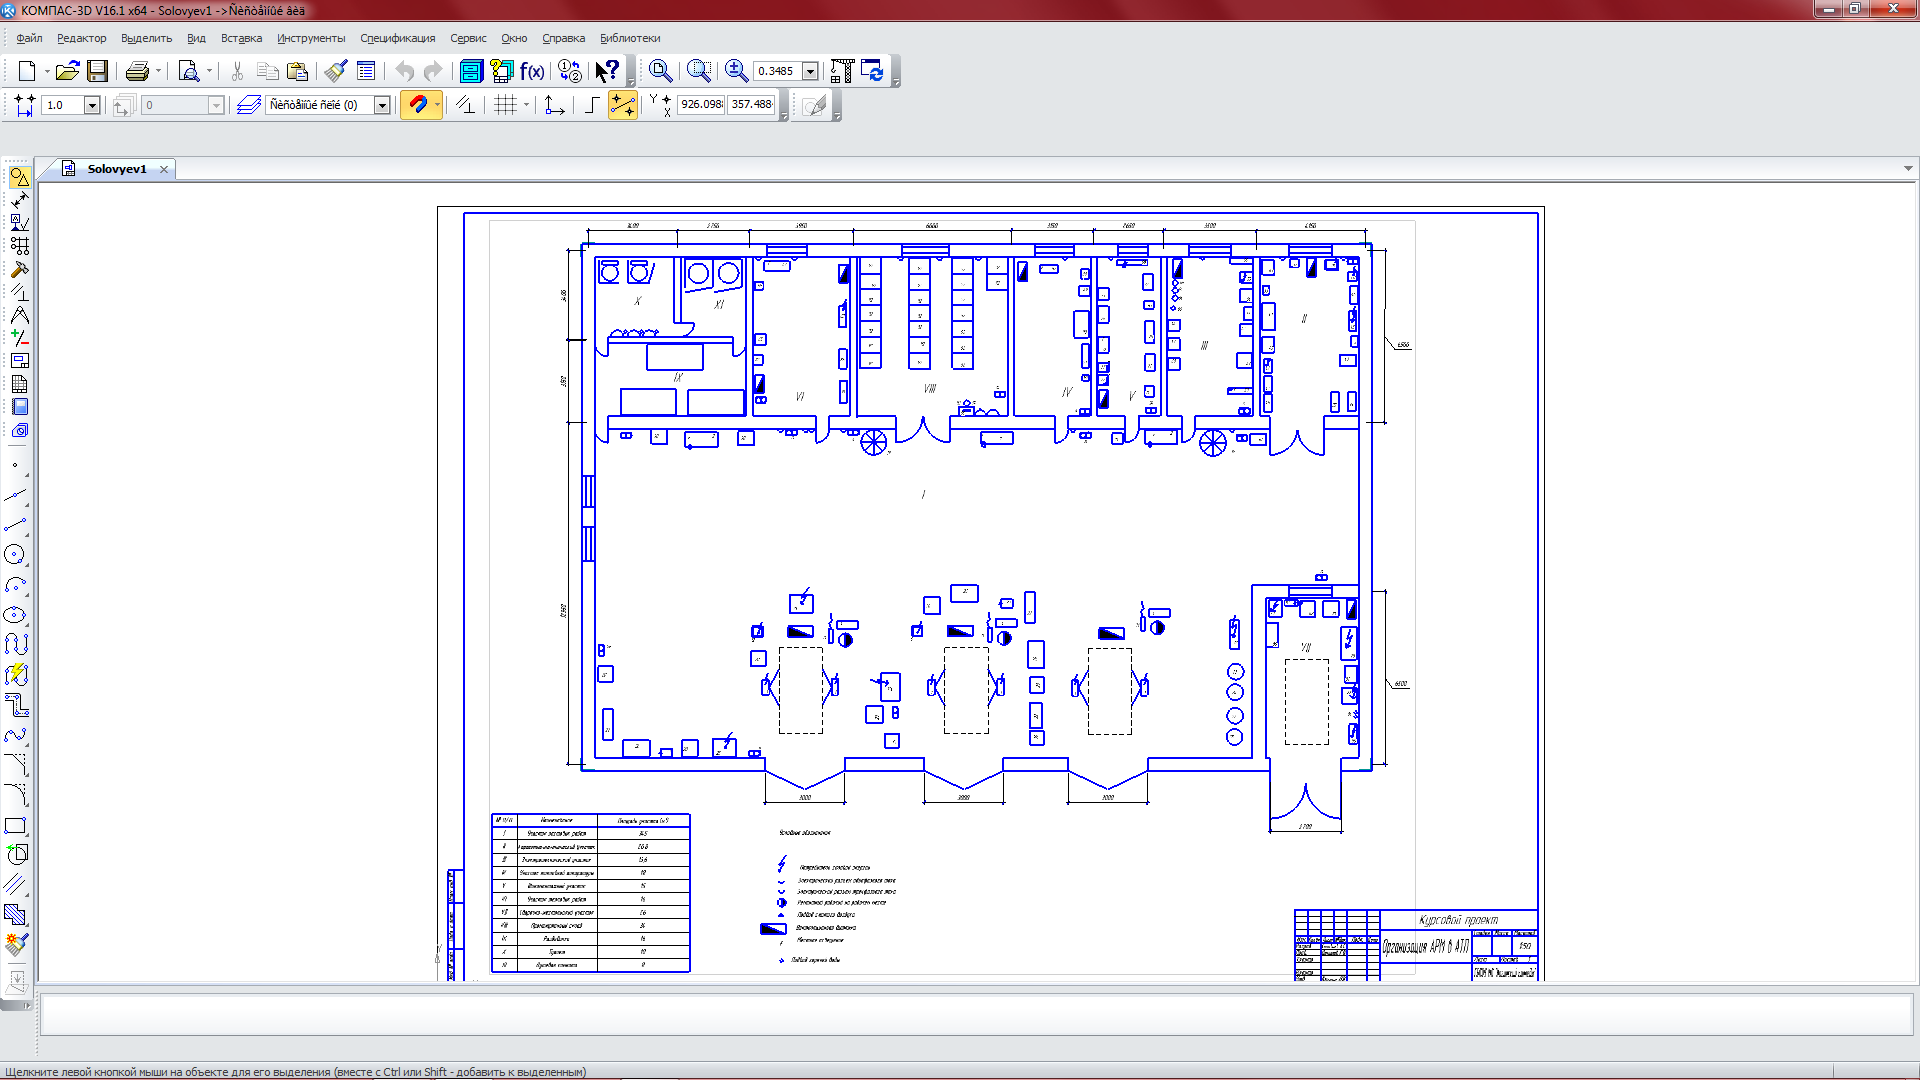Close the Solovyev1 document tab
1920x1080 pixels.
(x=164, y=170)
